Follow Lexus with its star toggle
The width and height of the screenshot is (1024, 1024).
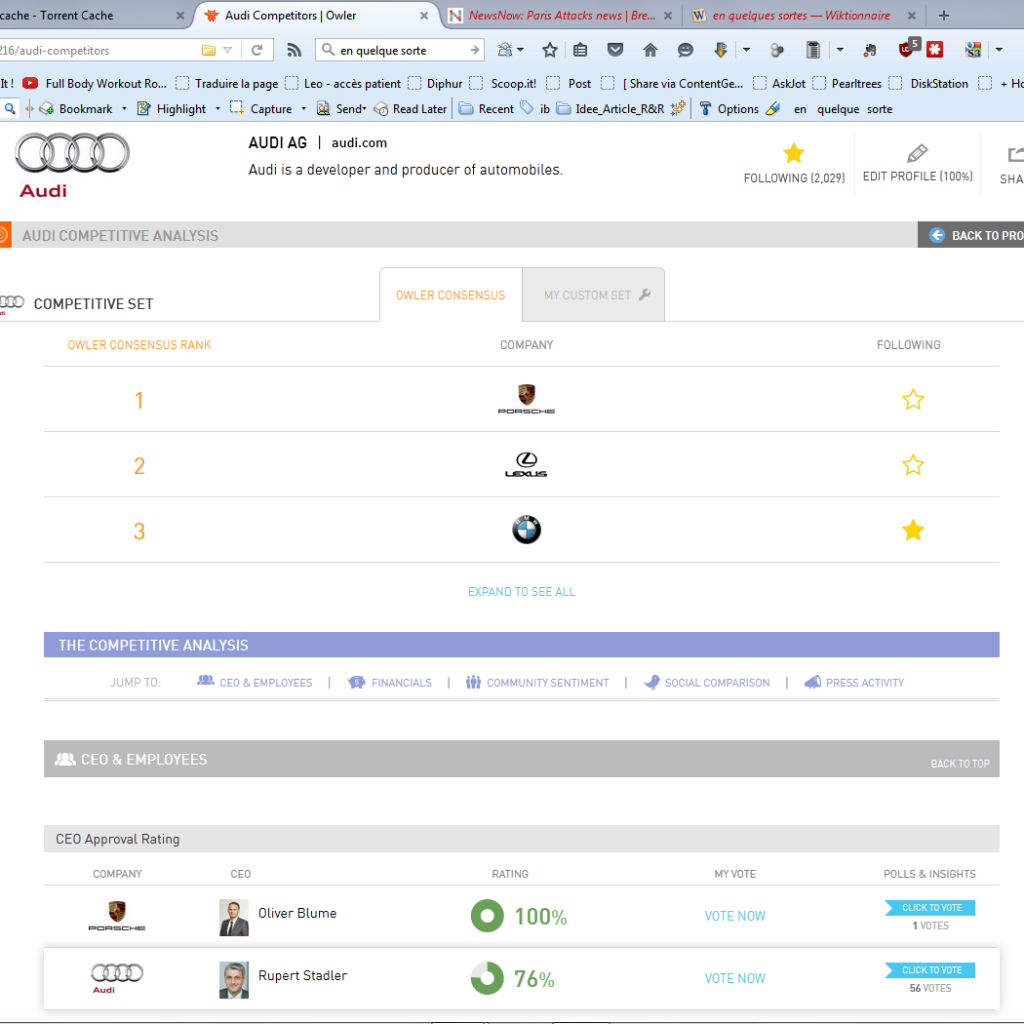(x=913, y=464)
